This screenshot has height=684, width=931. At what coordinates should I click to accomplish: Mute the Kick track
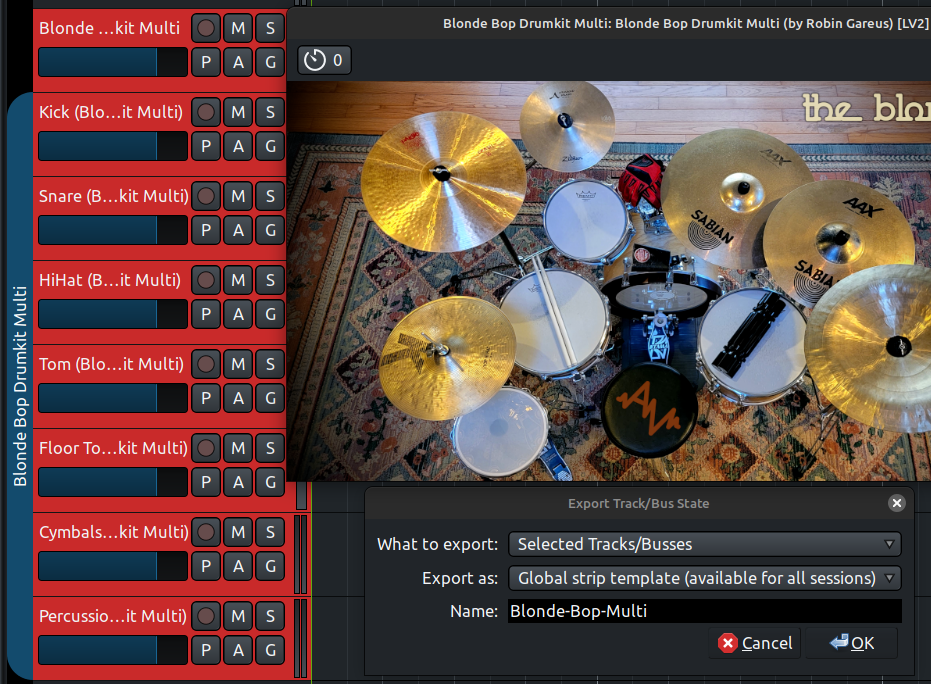click(238, 112)
